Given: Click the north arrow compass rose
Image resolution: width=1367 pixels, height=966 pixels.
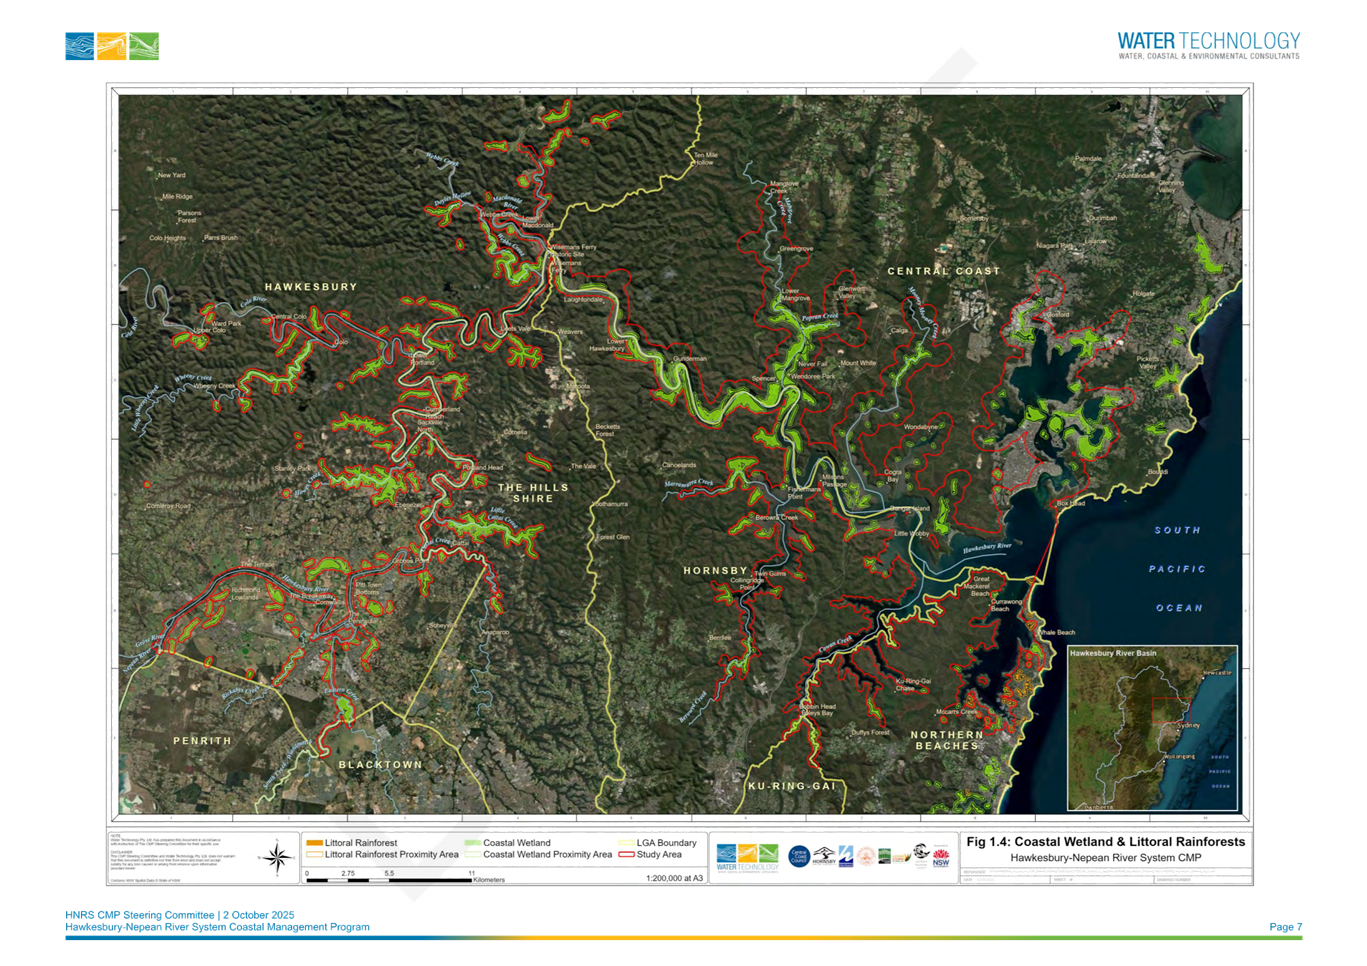Looking at the screenshot, I should click(x=277, y=858).
